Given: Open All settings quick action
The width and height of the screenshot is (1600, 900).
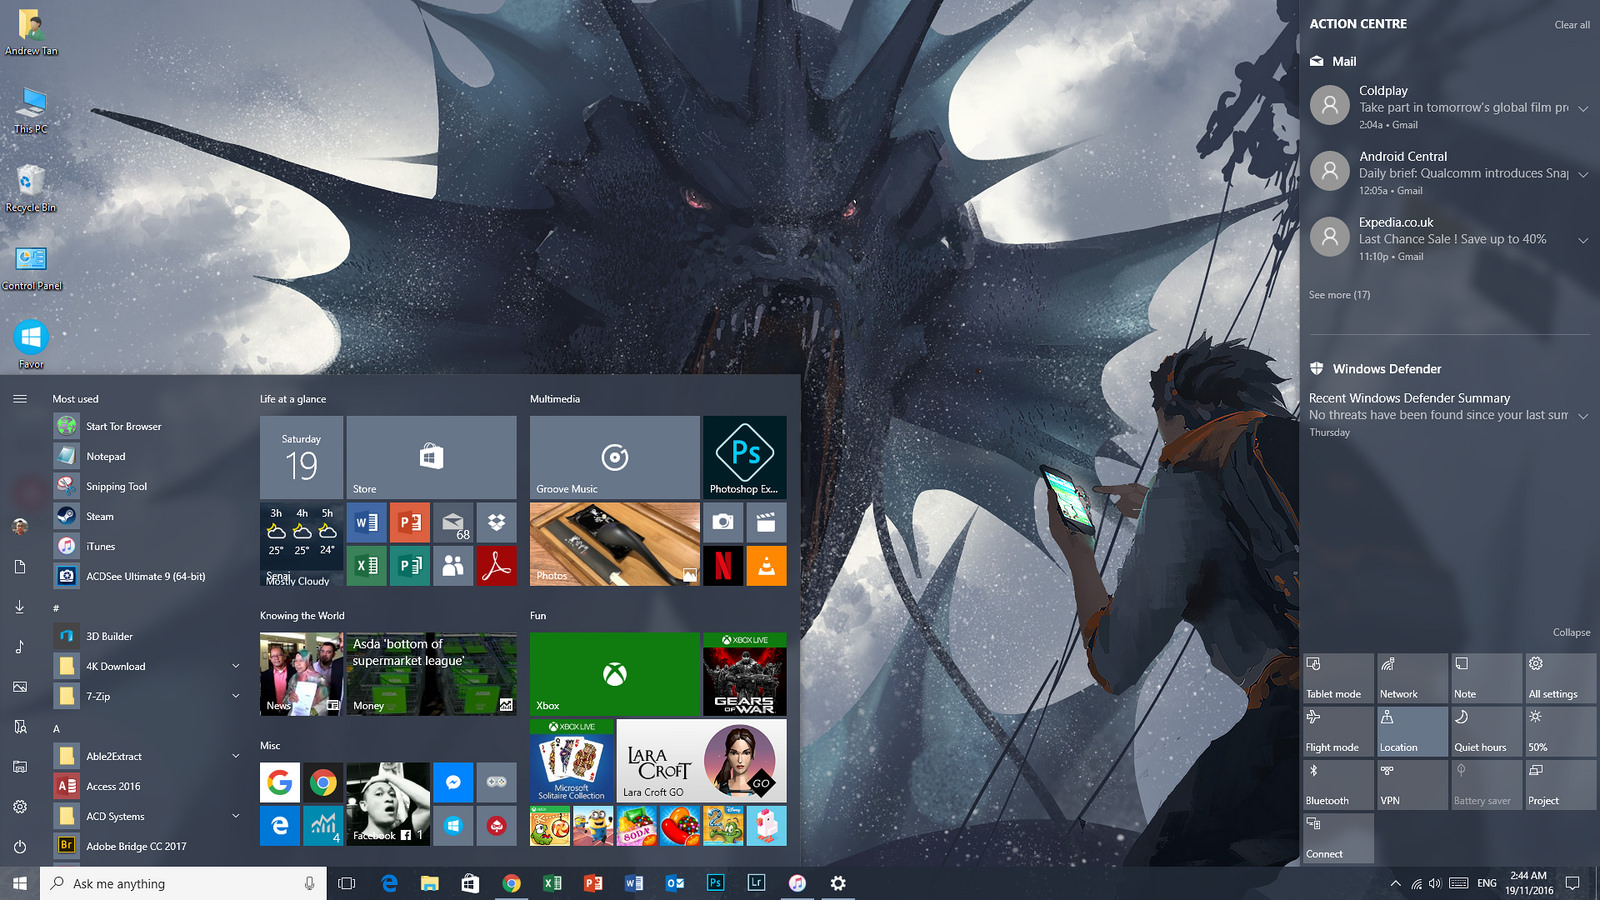Looking at the screenshot, I should 1561,679.
